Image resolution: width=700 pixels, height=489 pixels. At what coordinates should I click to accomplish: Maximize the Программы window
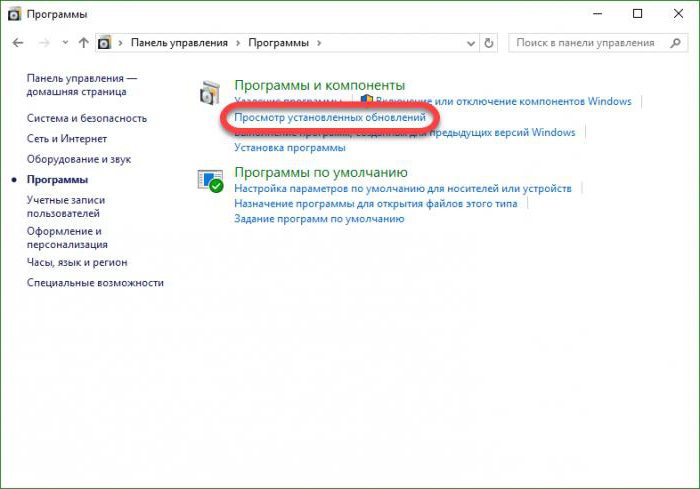(638, 14)
